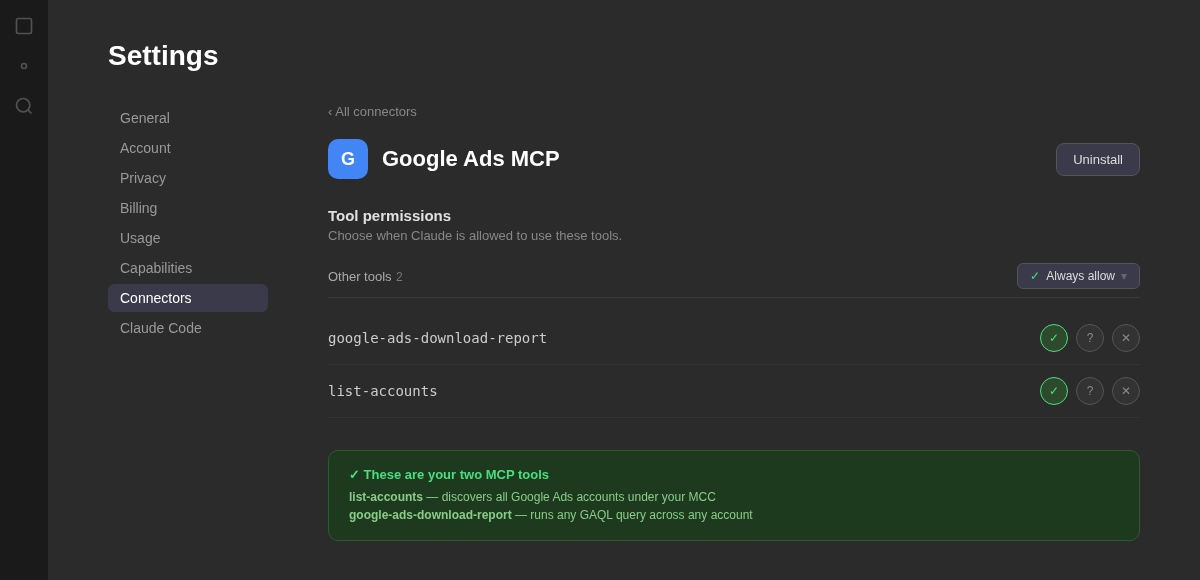View Usage settings
Viewport: 1200px width, 580px height.
(188, 238)
